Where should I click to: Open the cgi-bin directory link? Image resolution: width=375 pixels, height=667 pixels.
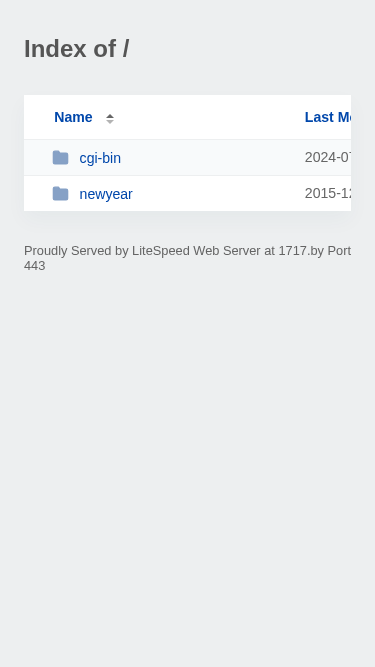(x=100, y=158)
